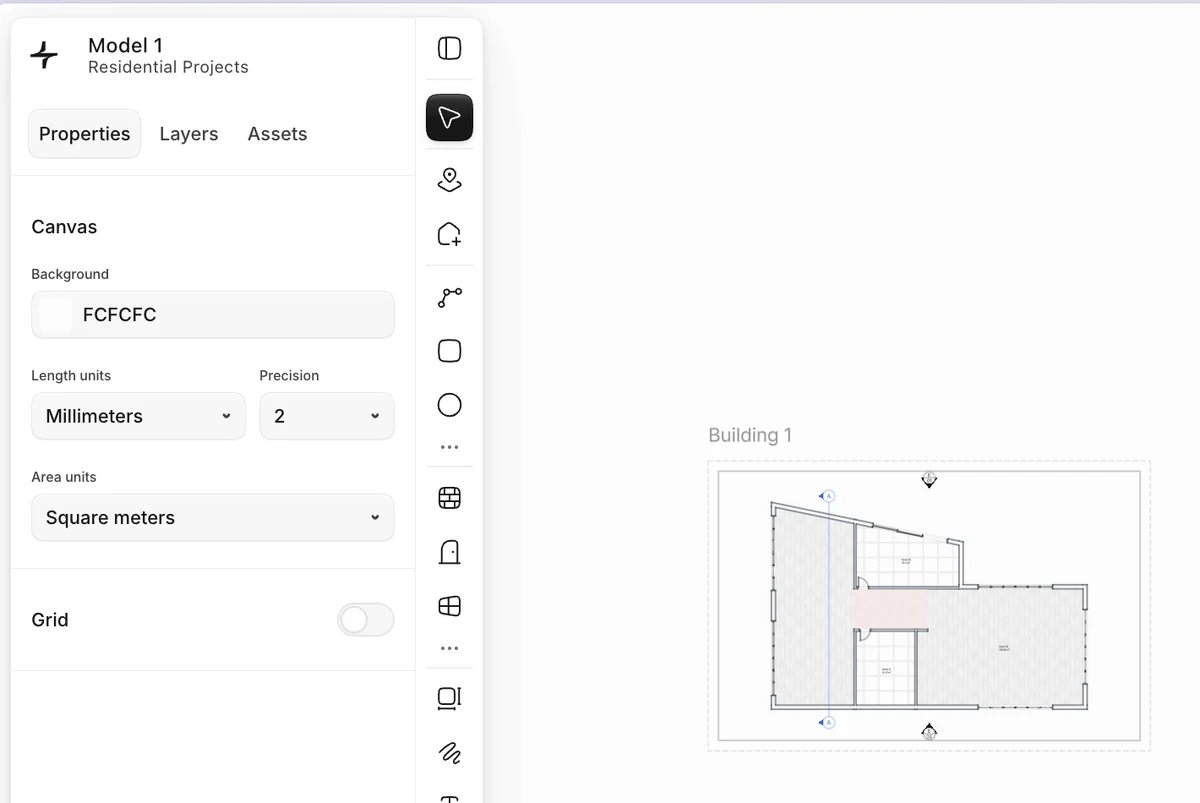Select the rounded rectangle tool

click(450, 351)
